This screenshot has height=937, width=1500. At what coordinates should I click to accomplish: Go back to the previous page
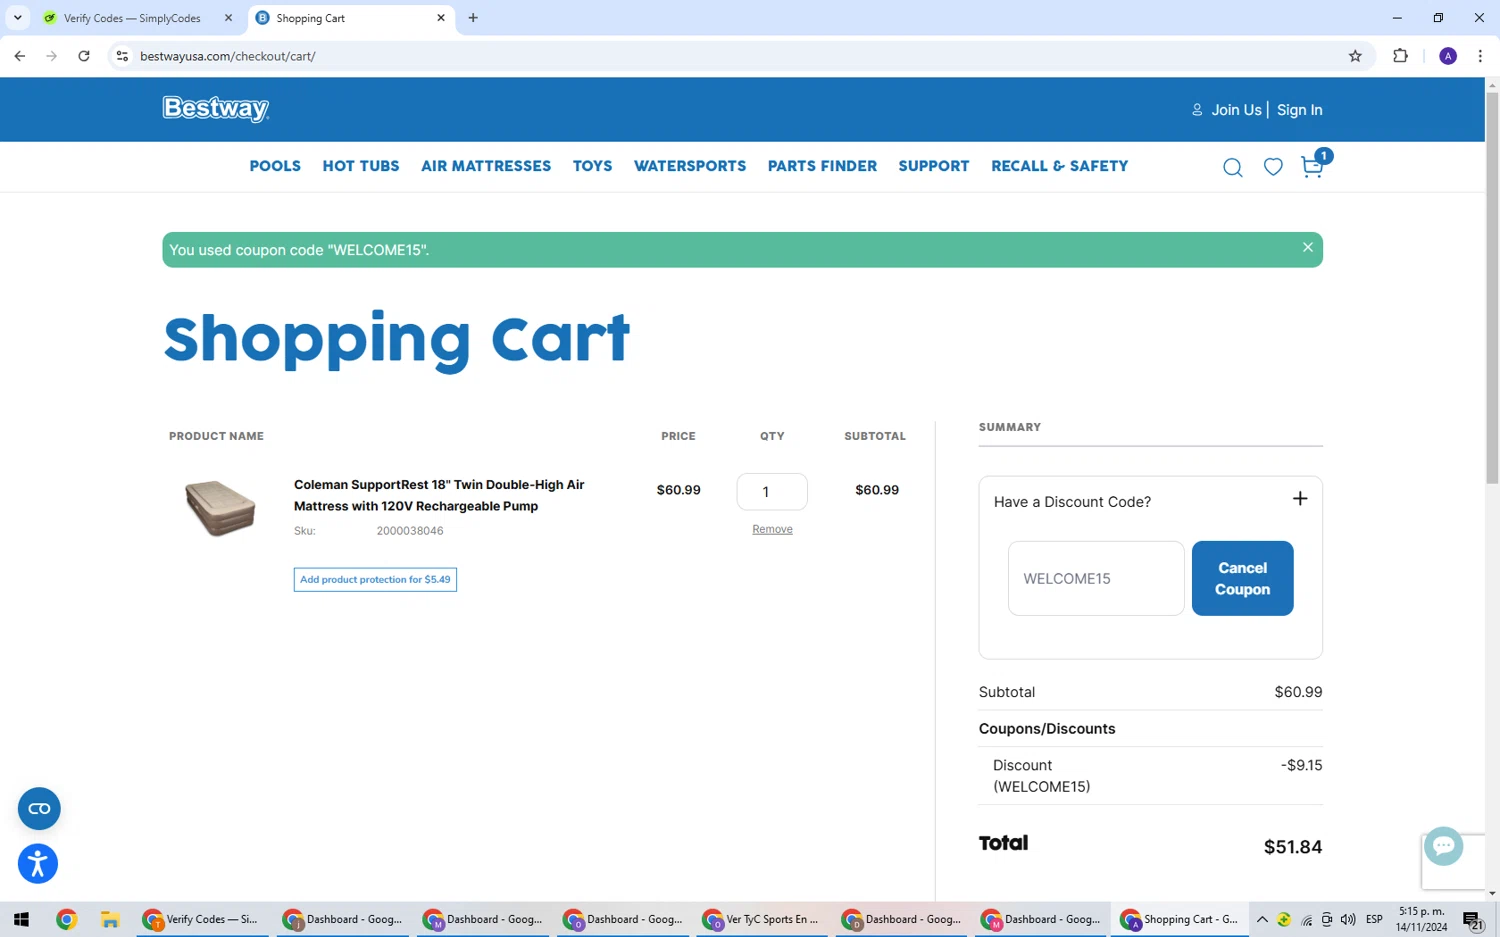coord(20,56)
